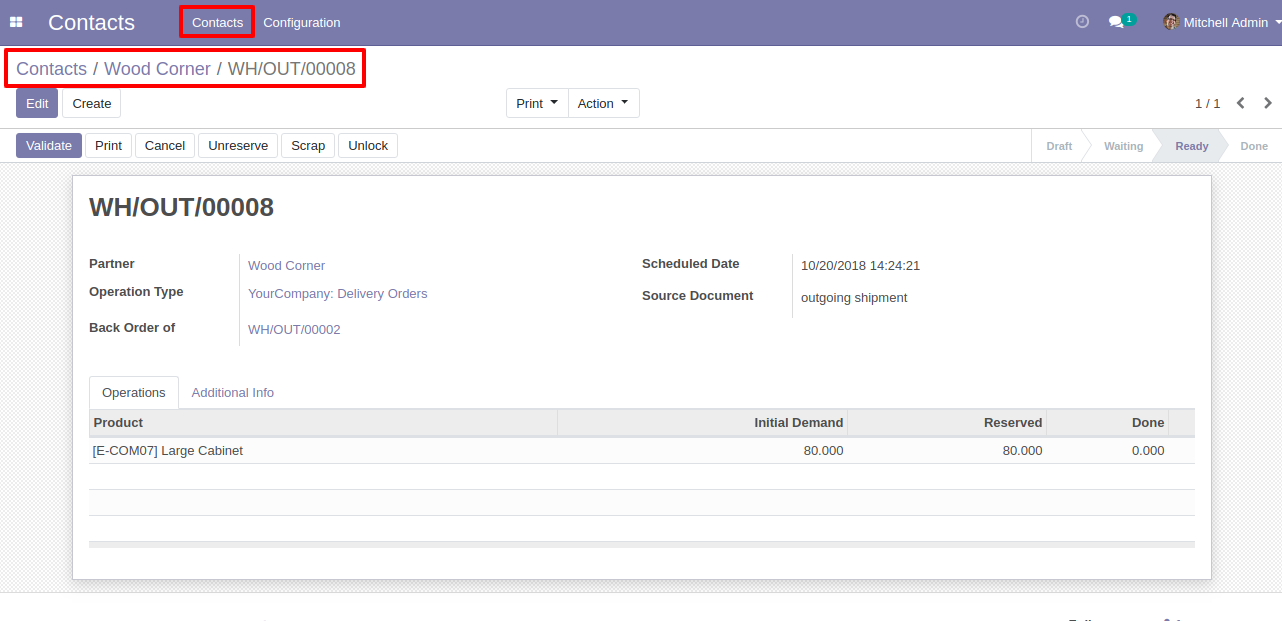Open the Mitchell Admin user menu
The height and width of the screenshot is (621, 1282).
(x=1223, y=22)
